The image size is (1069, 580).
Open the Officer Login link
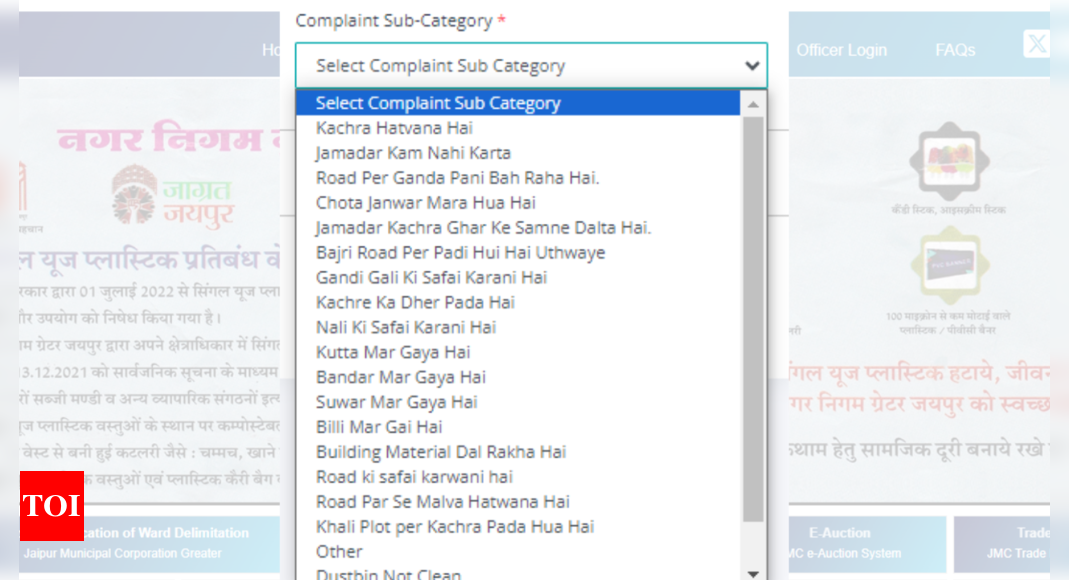coord(841,50)
